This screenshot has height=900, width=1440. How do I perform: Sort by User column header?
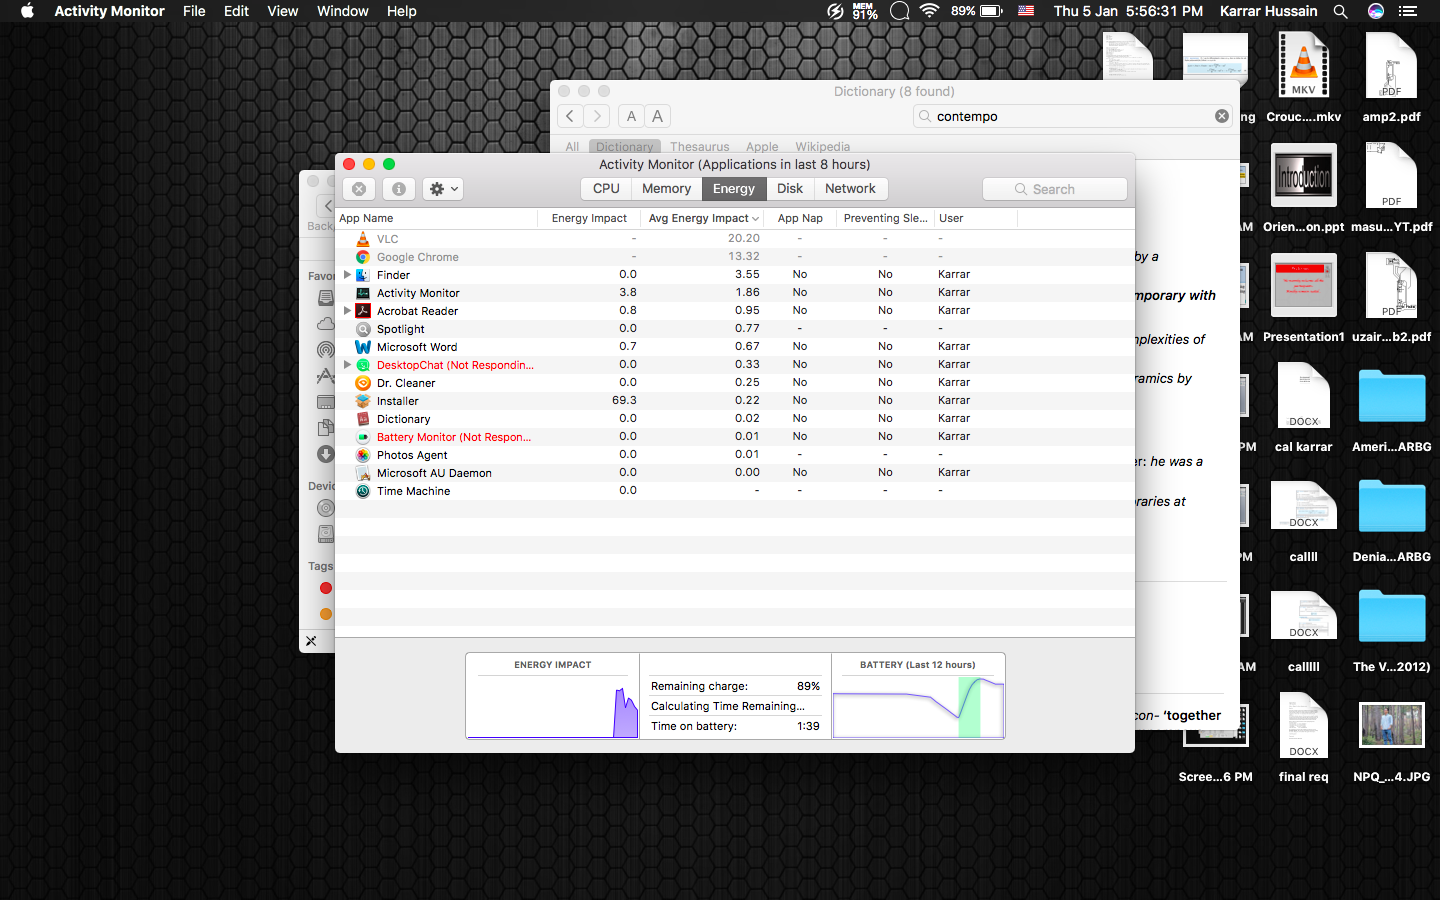click(x=975, y=218)
